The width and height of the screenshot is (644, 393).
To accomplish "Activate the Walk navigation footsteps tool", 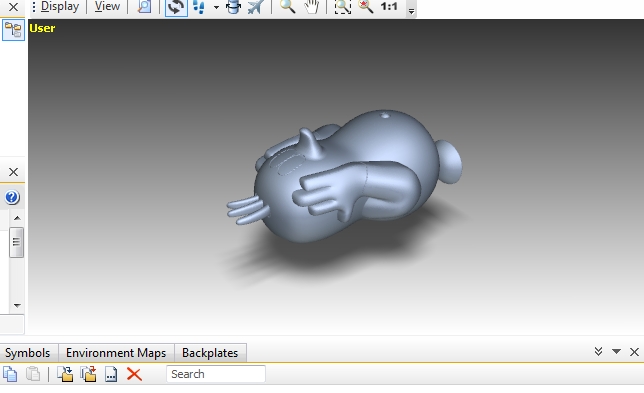I will pos(199,7).
